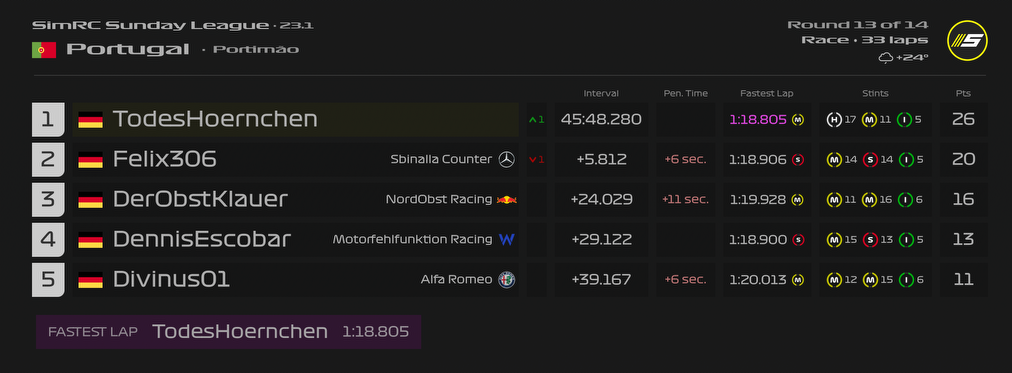
Task: Click the German flag next to DennisEscobar
Action: tap(90, 240)
